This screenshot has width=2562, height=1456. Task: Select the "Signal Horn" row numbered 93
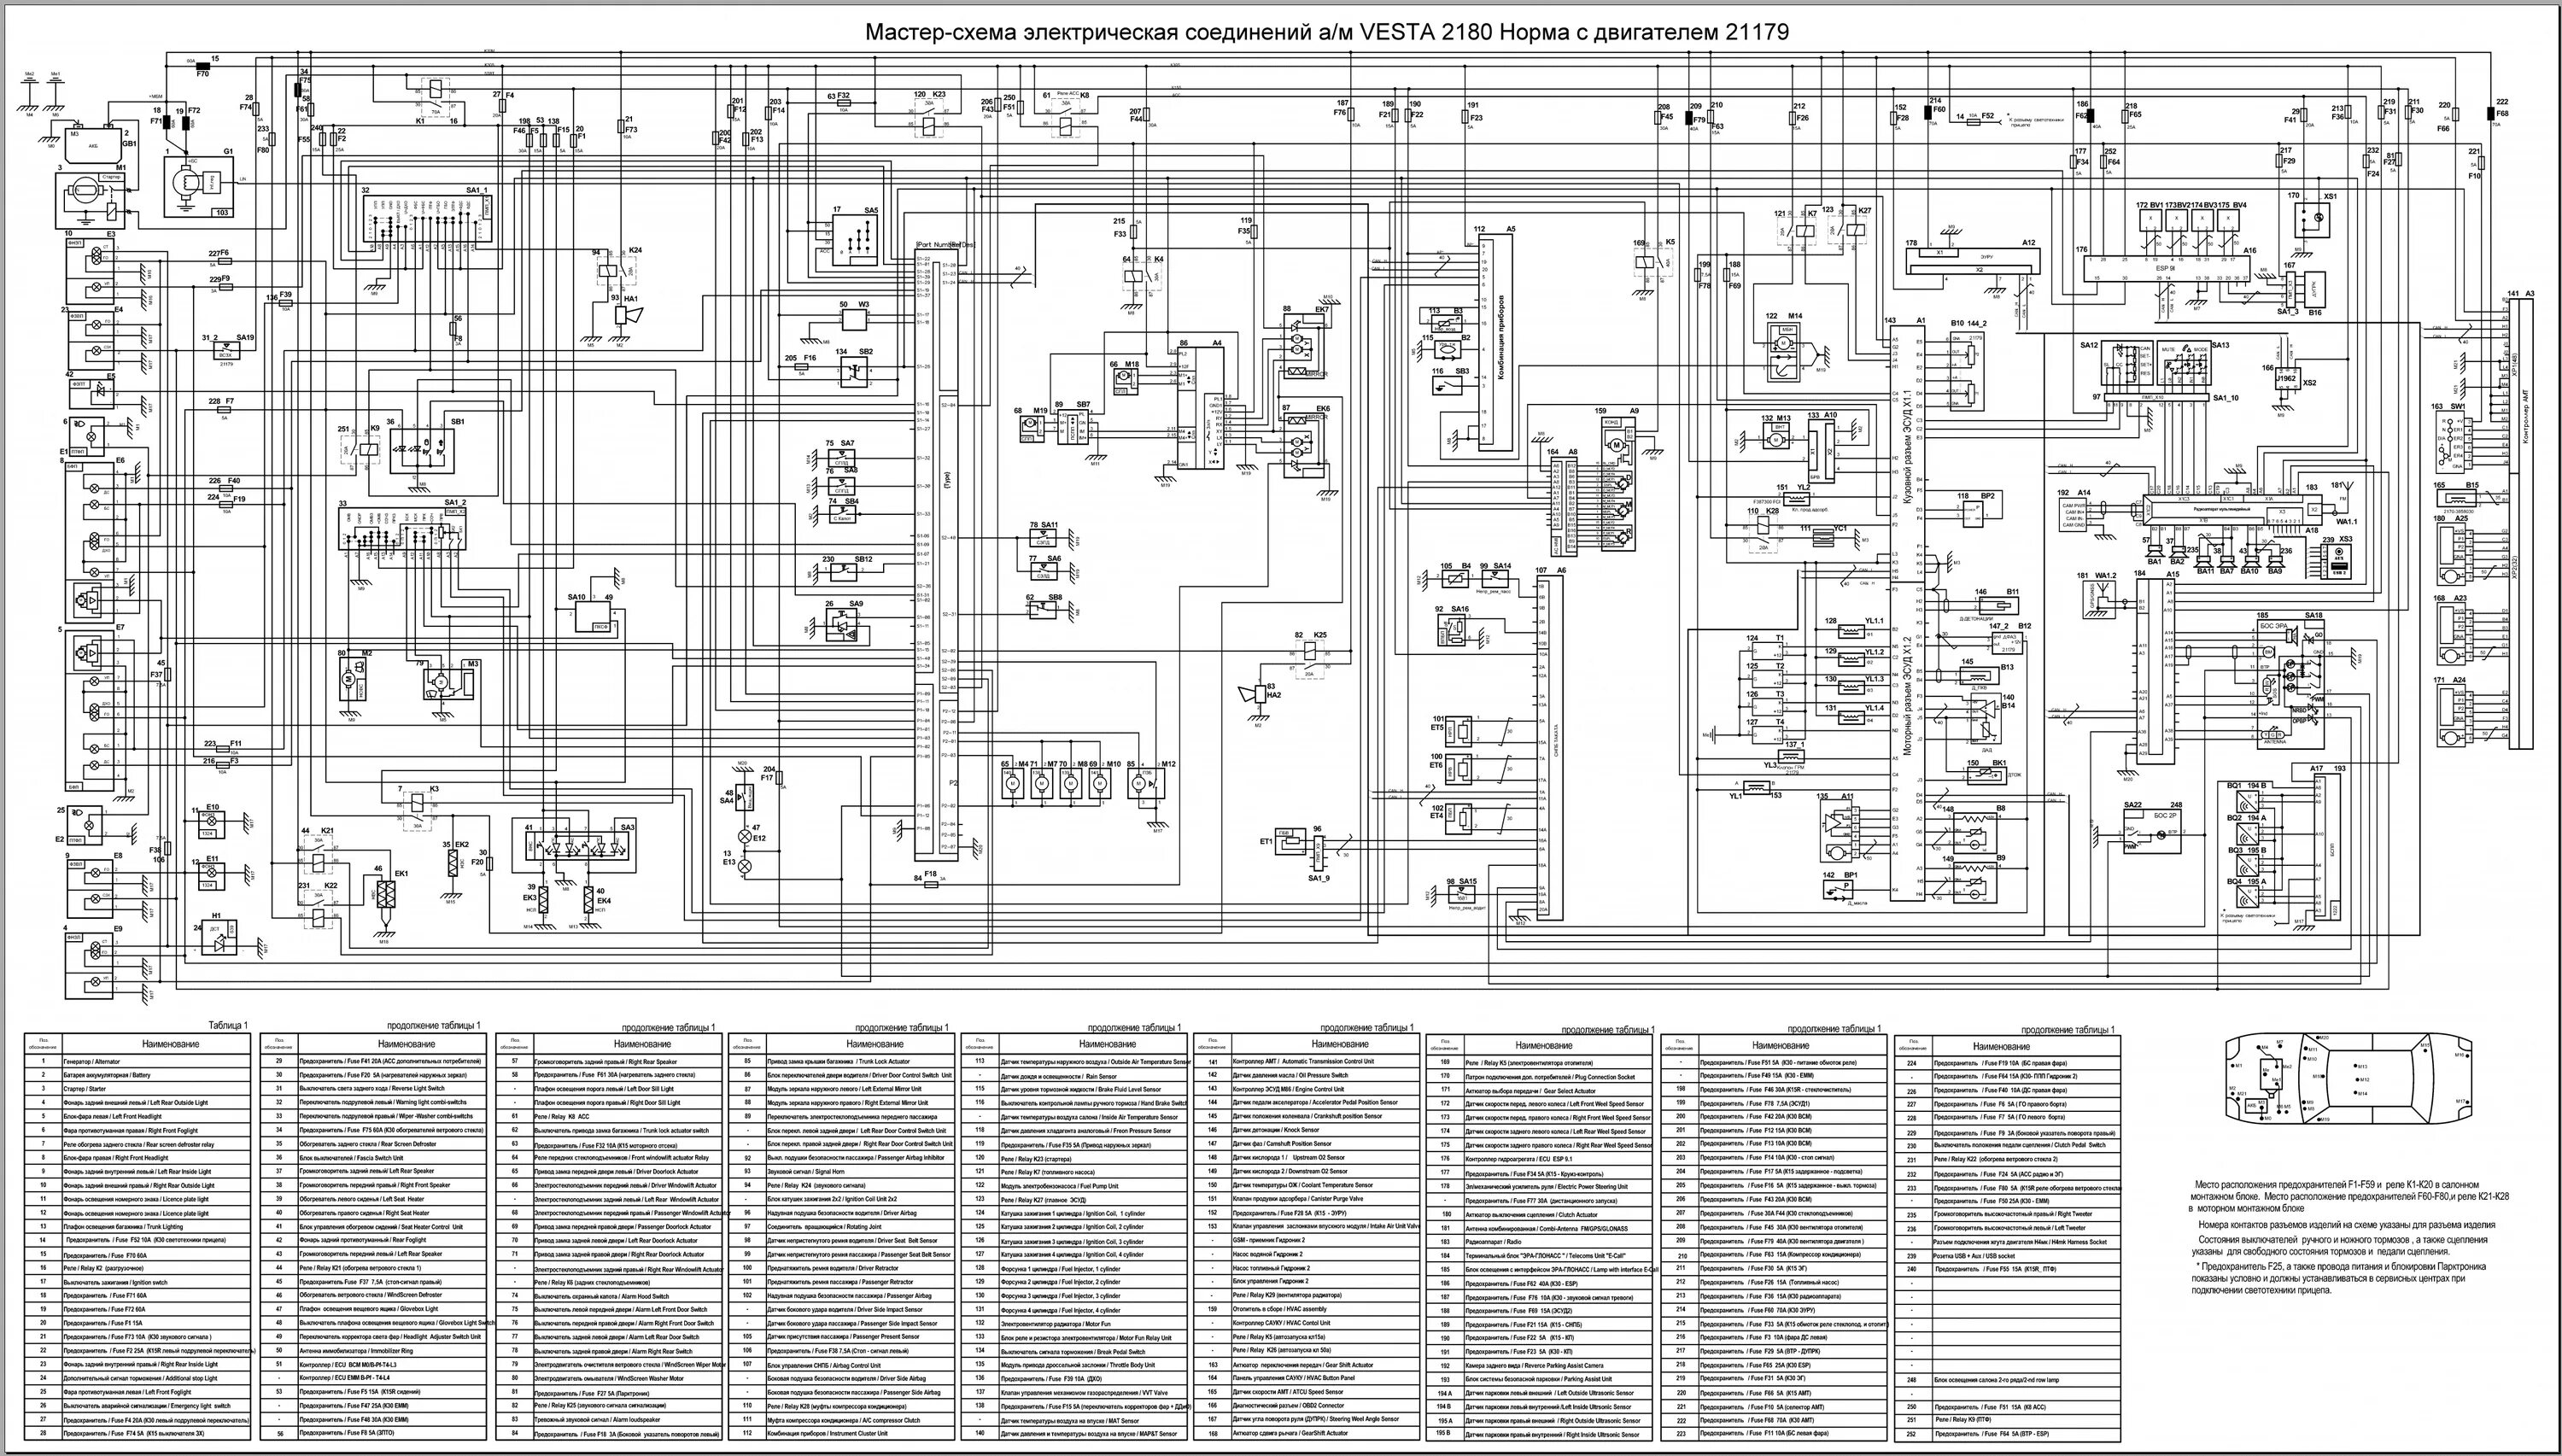(x=842, y=1171)
